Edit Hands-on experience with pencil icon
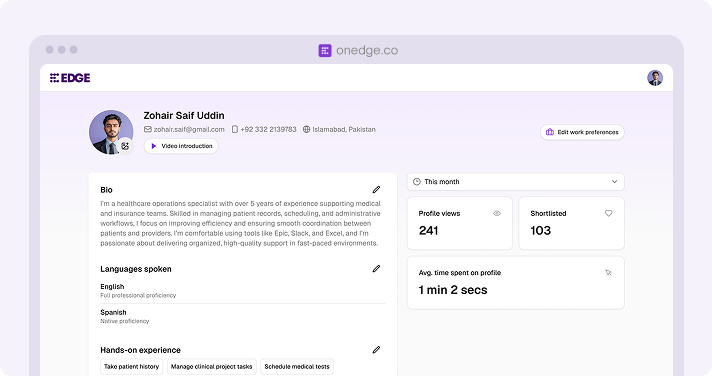Image resolution: width=712 pixels, height=376 pixels. tap(376, 350)
